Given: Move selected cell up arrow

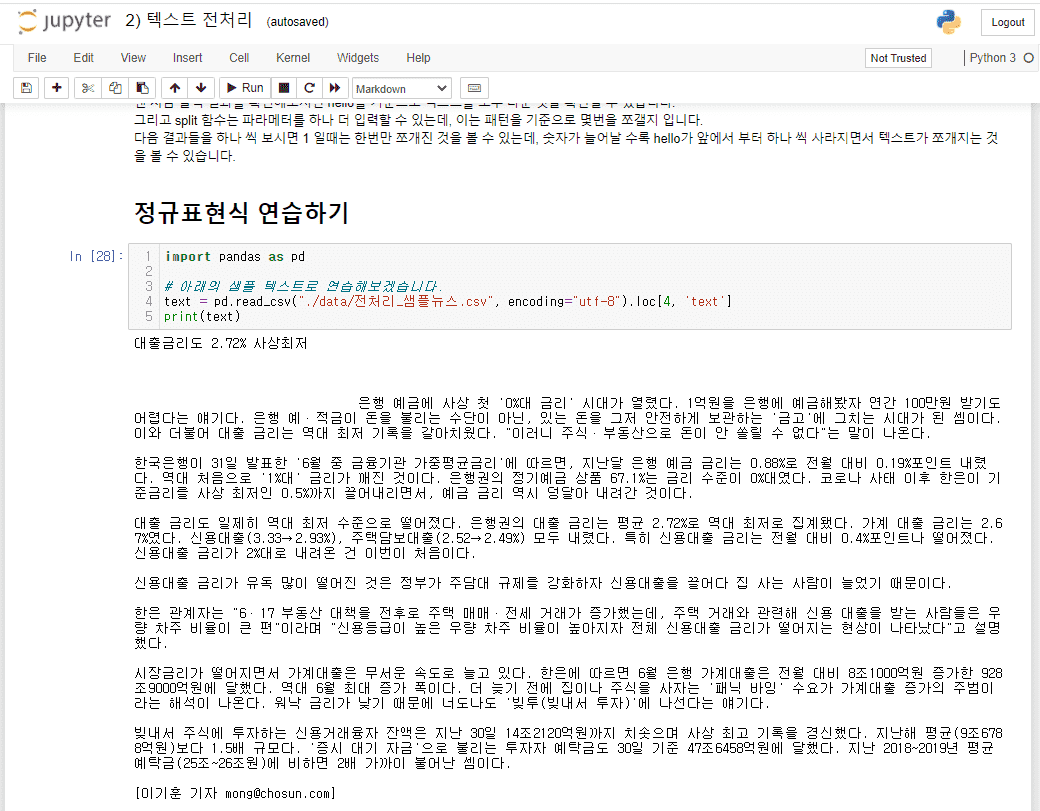Looking at the screenshot, I should pyautogui.click(x=174, y=88).
